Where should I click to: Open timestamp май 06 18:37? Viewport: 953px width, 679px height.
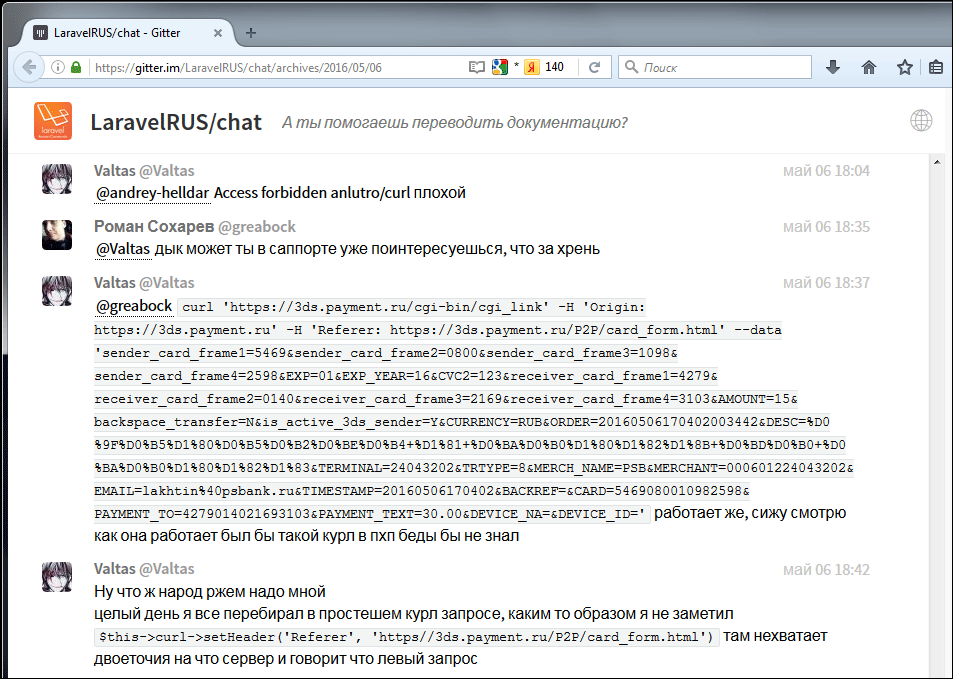coord(826,283)
